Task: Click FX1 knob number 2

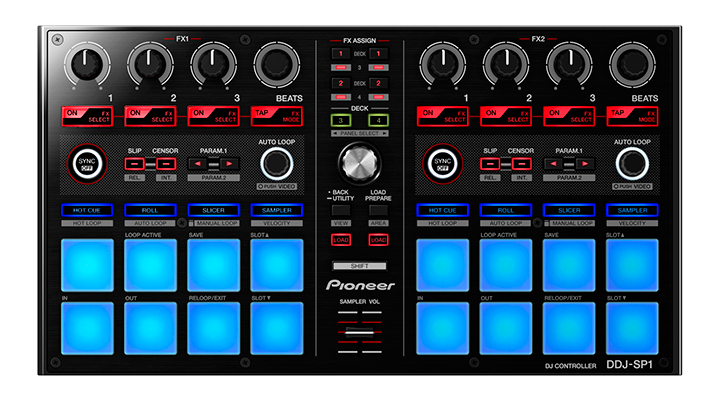Action: [150, 65]
